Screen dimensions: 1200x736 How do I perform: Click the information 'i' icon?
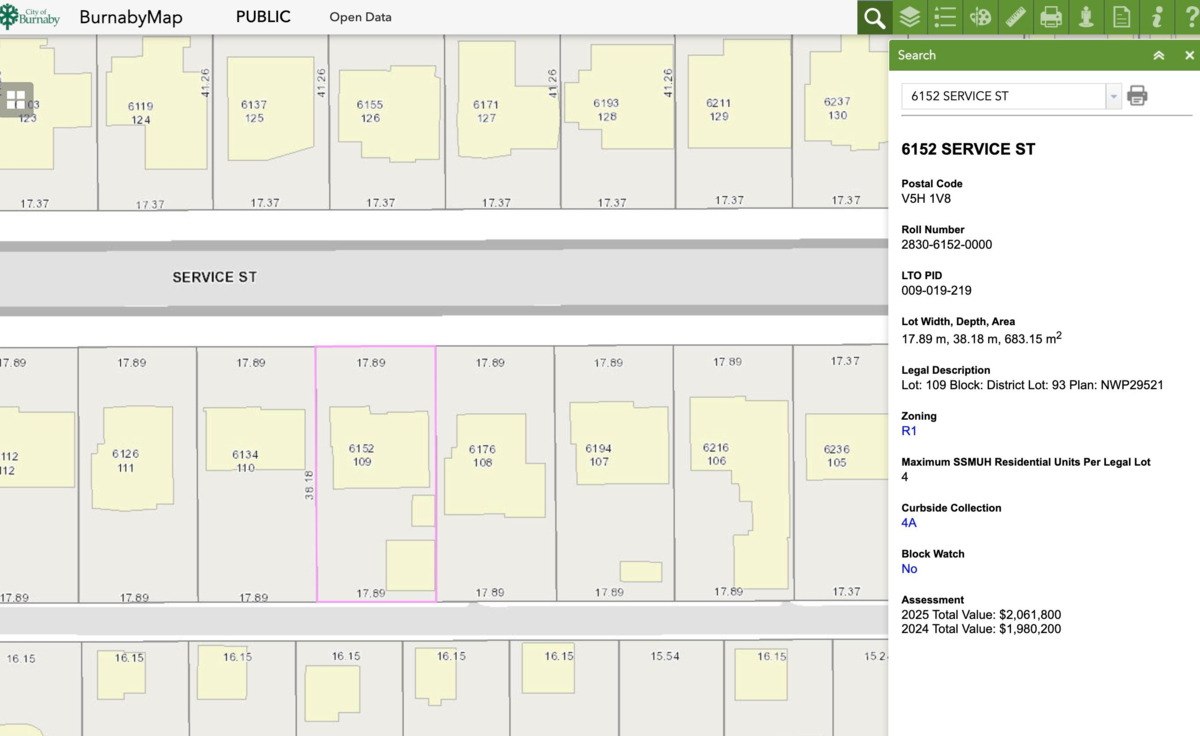[1157, 17]
